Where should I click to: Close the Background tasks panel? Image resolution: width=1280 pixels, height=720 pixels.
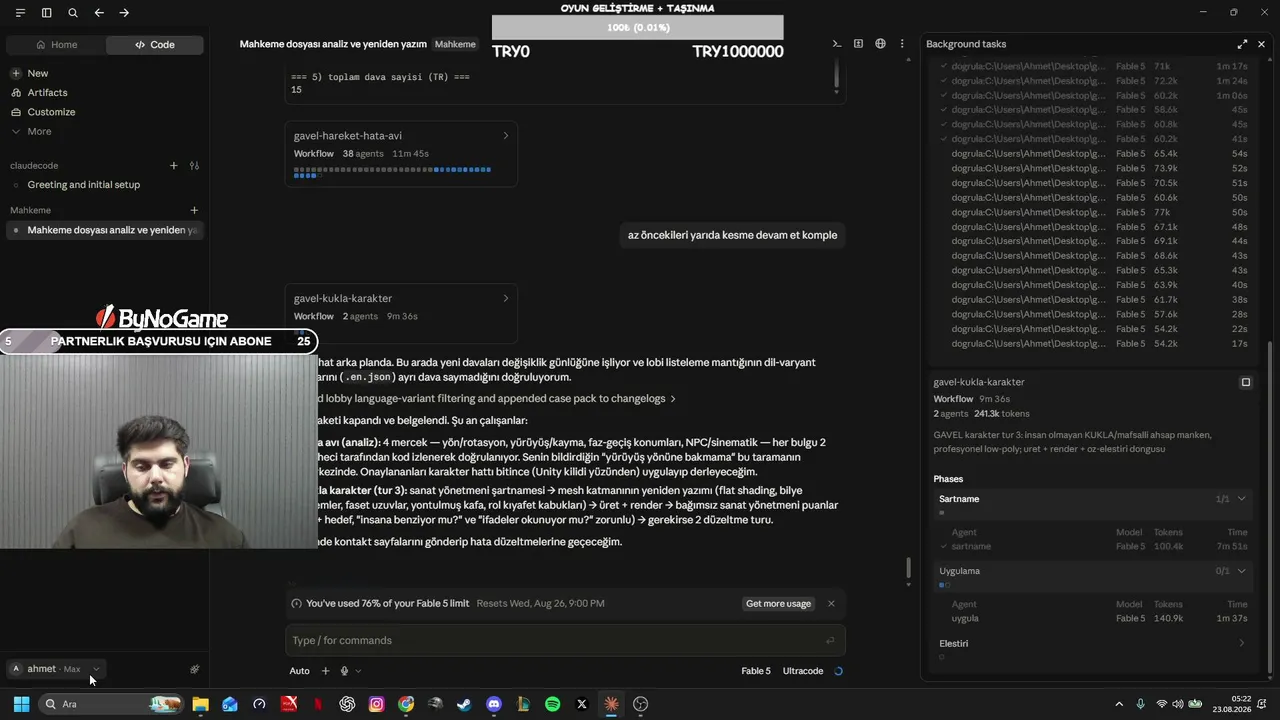1261,44
